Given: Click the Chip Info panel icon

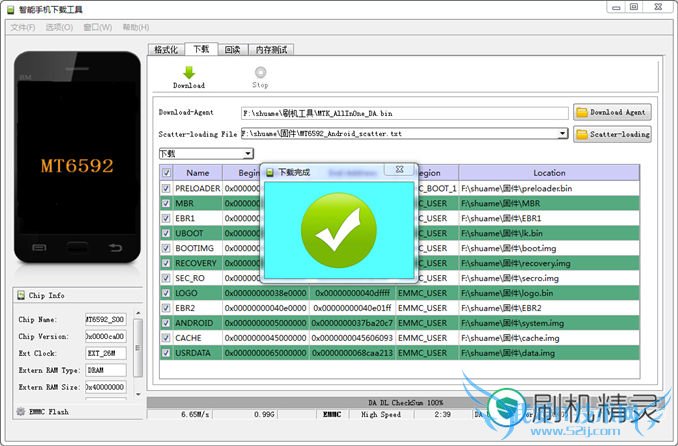Looking at the screenshot, I should point(21,295).
